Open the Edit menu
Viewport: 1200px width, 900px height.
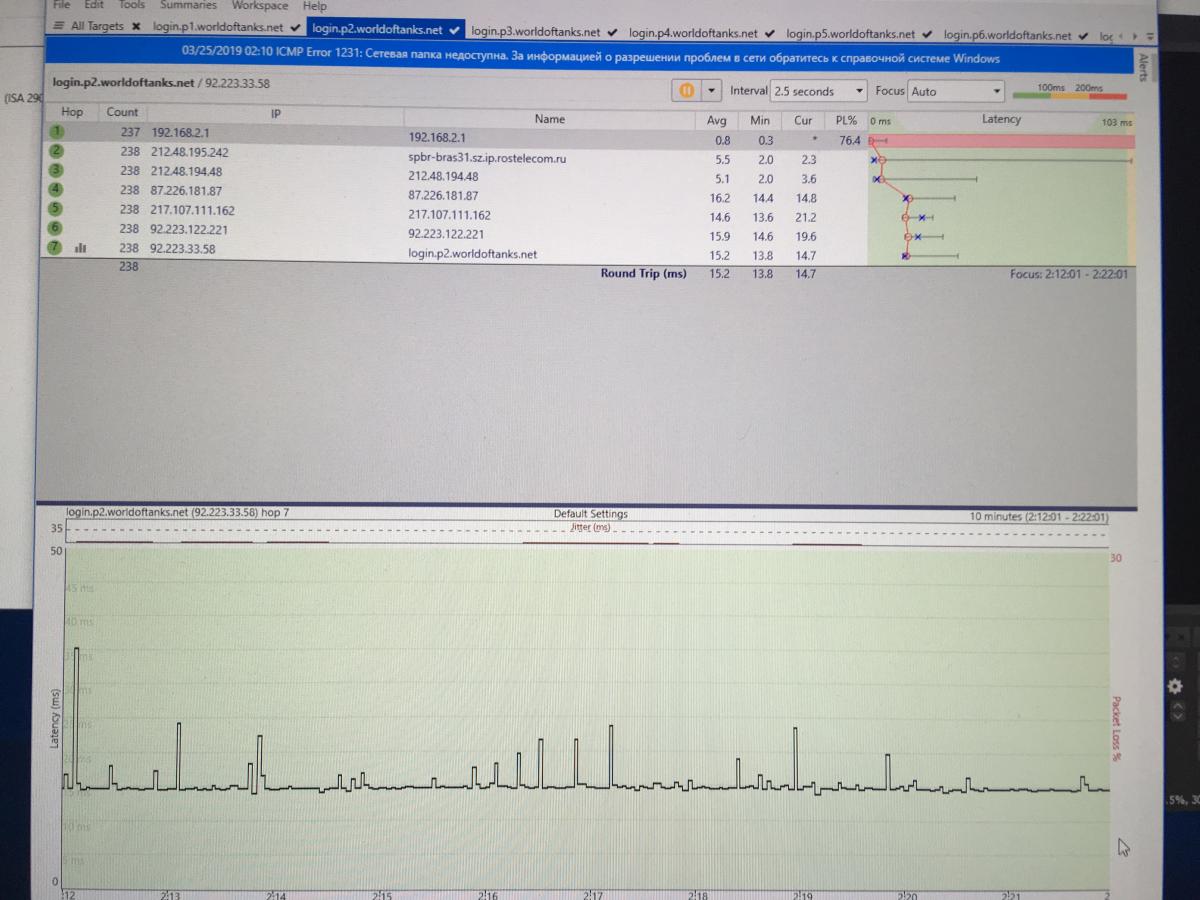[94, 5]
